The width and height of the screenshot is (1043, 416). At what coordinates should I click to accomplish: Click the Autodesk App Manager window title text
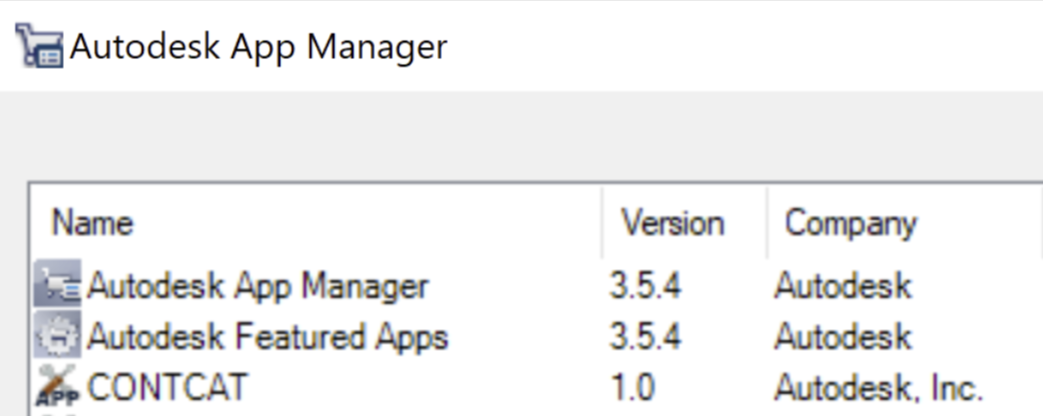point(259,47)
